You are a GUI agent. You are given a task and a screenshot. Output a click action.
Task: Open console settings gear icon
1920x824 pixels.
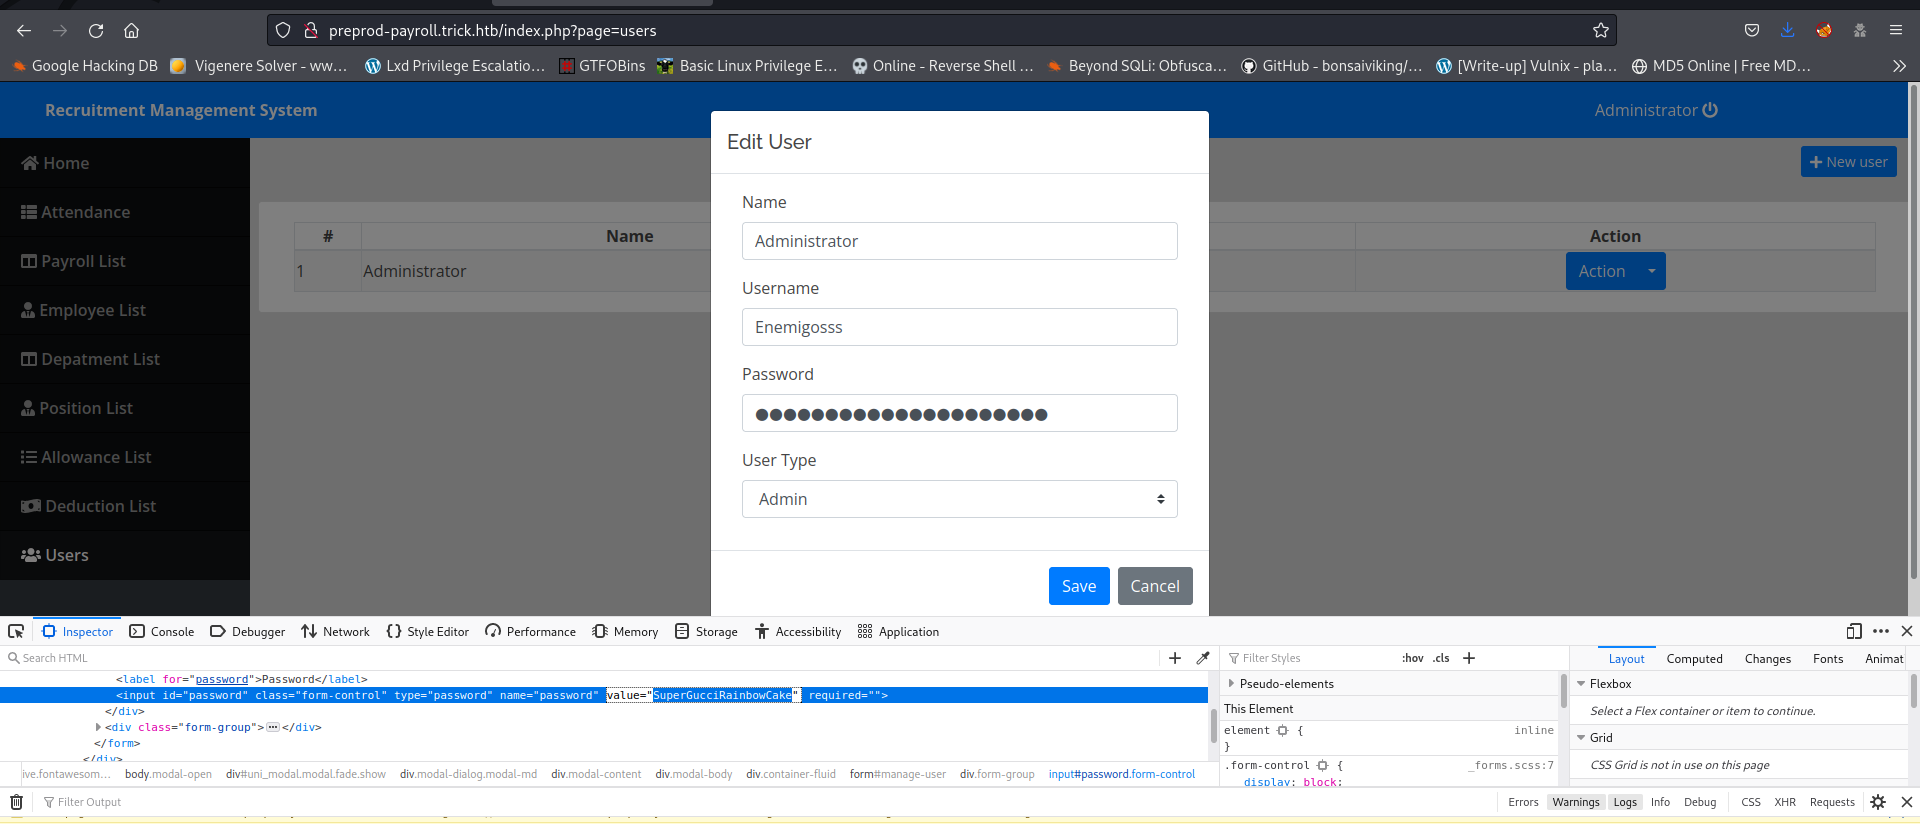coord(1878,802)
